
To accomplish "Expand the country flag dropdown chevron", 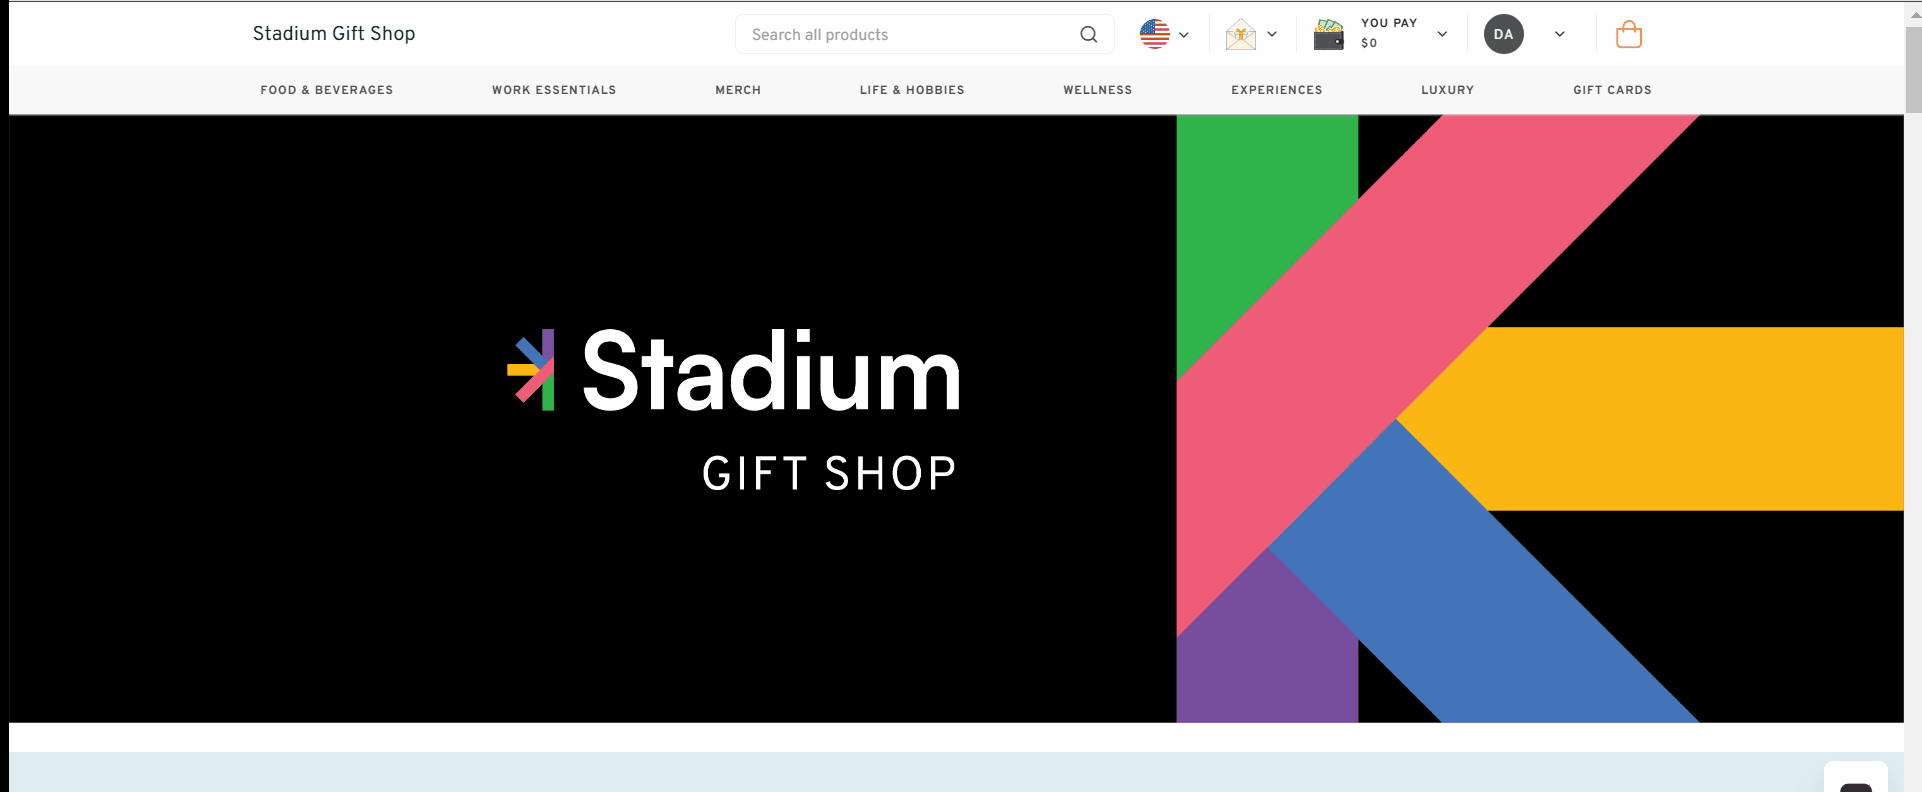I will (x=1184, y=34).
